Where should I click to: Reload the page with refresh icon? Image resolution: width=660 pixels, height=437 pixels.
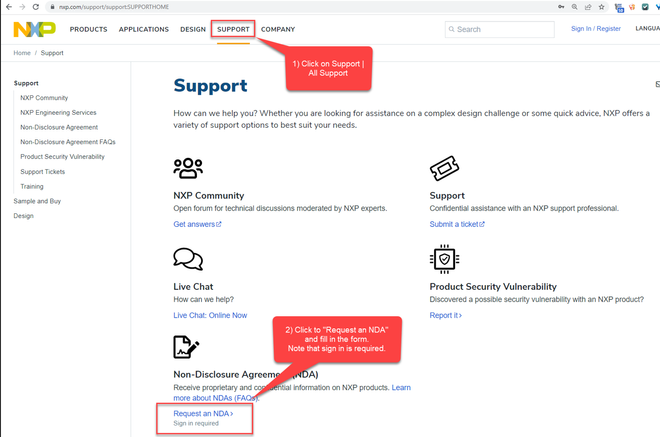pyautogui.click(x=36, y=7)
